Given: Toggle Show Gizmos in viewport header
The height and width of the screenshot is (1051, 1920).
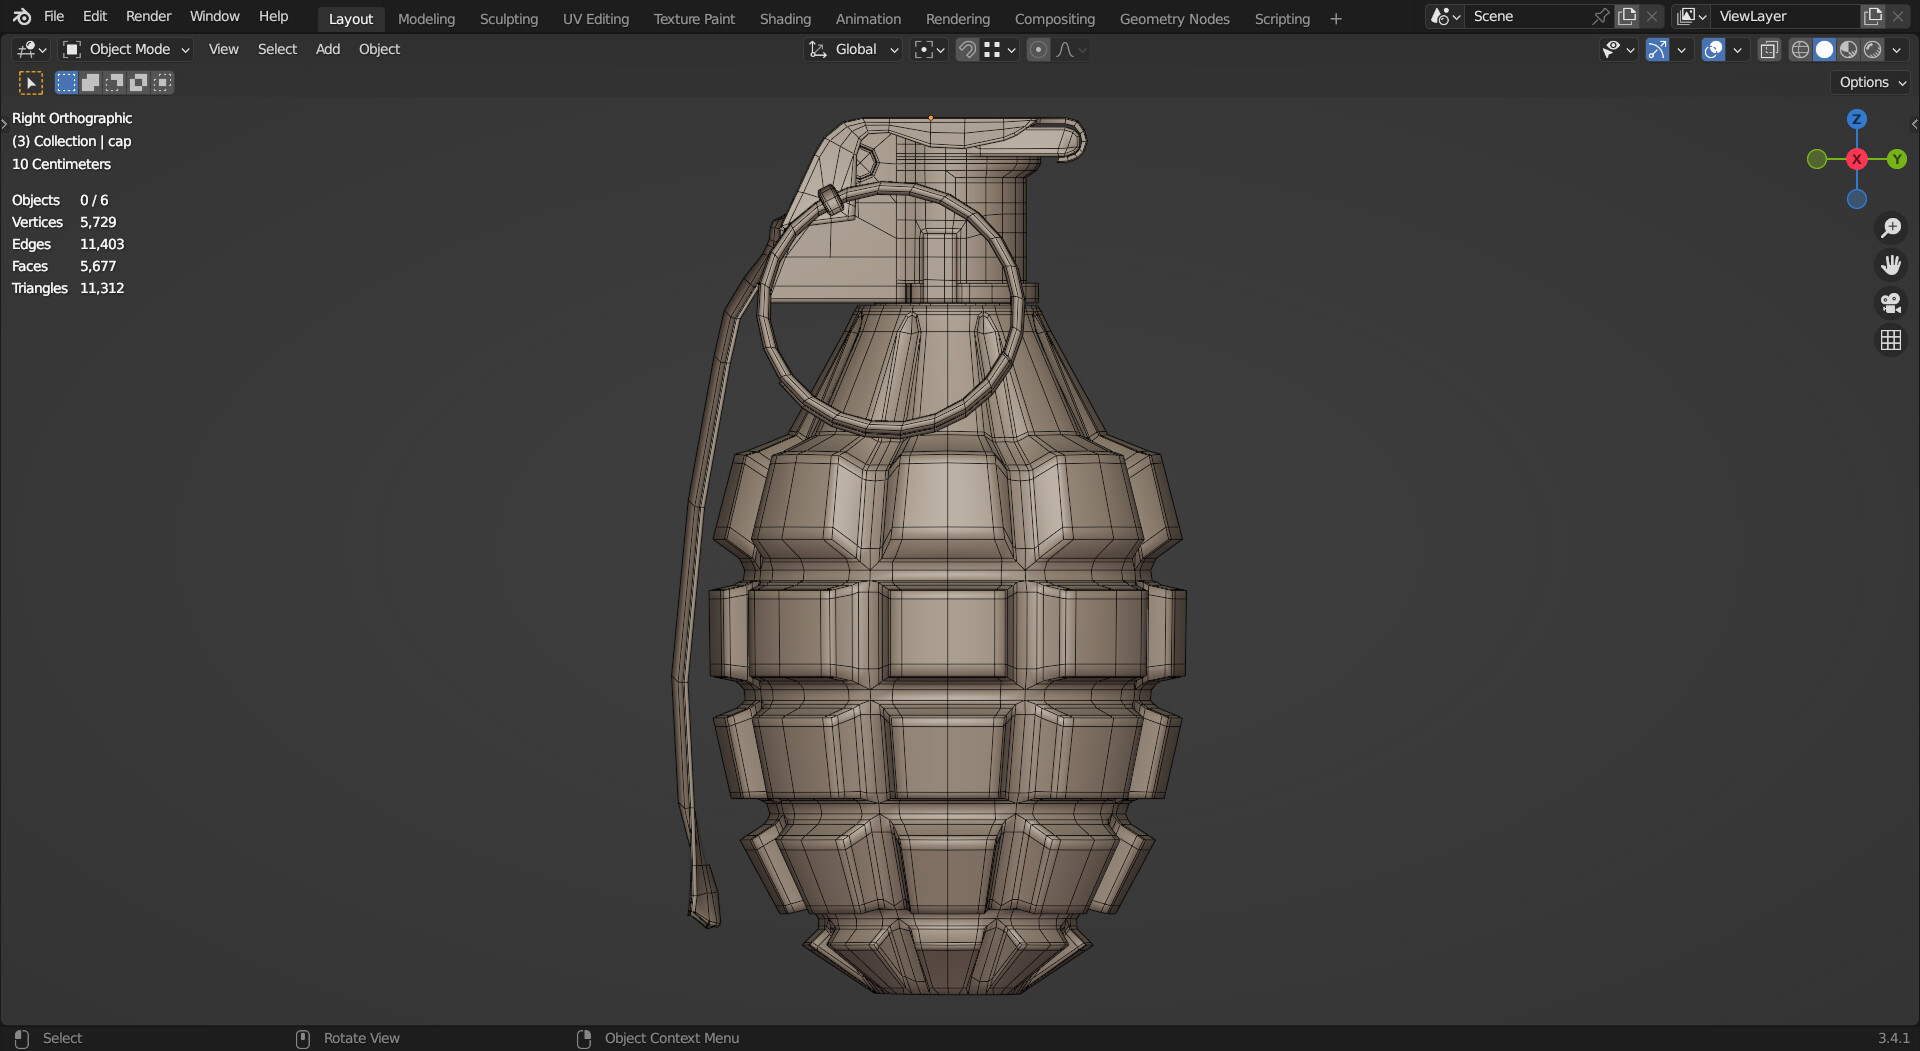Looking at the screenshot, I should (1656, 49).
